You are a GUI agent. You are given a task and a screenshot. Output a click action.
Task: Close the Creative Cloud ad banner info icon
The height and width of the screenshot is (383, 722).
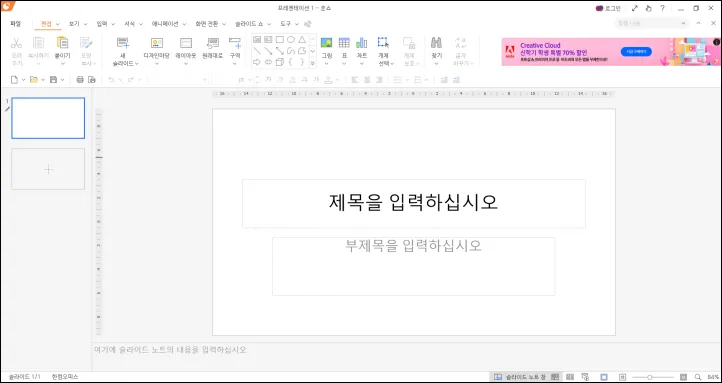pyautogui.click(x=716, y=42)
